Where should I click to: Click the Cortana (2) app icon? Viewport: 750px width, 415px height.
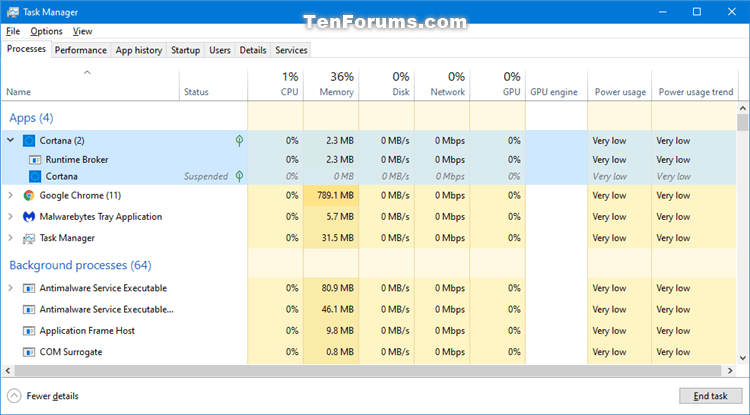29,141
